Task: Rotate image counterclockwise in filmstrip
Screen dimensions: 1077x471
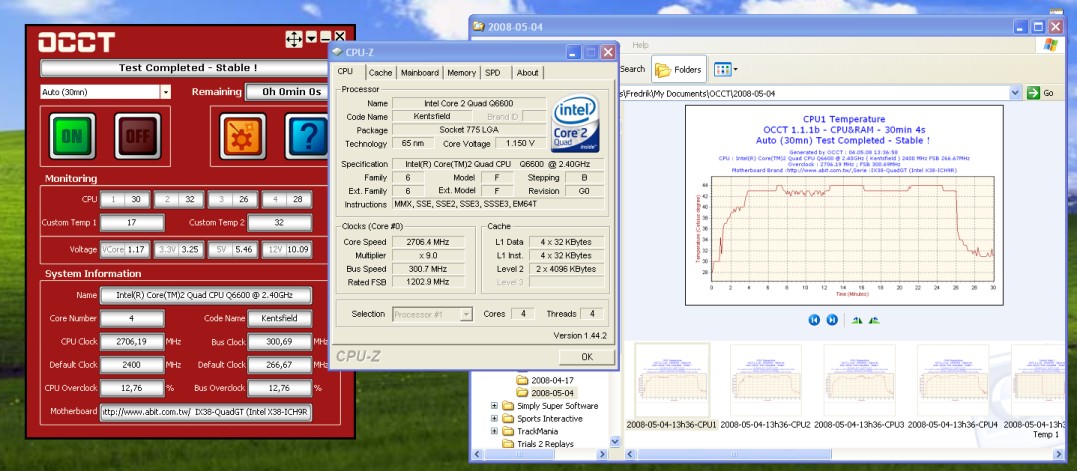Action: tap(874, 320)
